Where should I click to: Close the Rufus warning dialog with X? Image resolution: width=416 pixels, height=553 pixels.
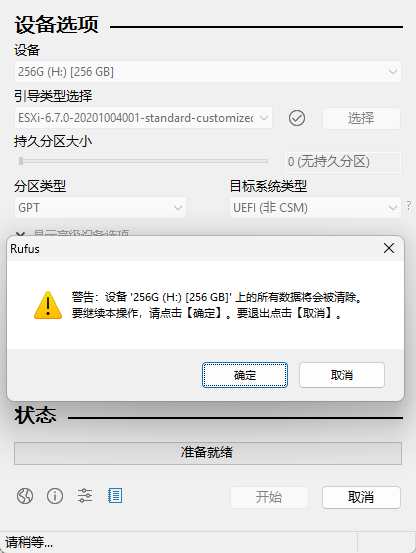389,248
